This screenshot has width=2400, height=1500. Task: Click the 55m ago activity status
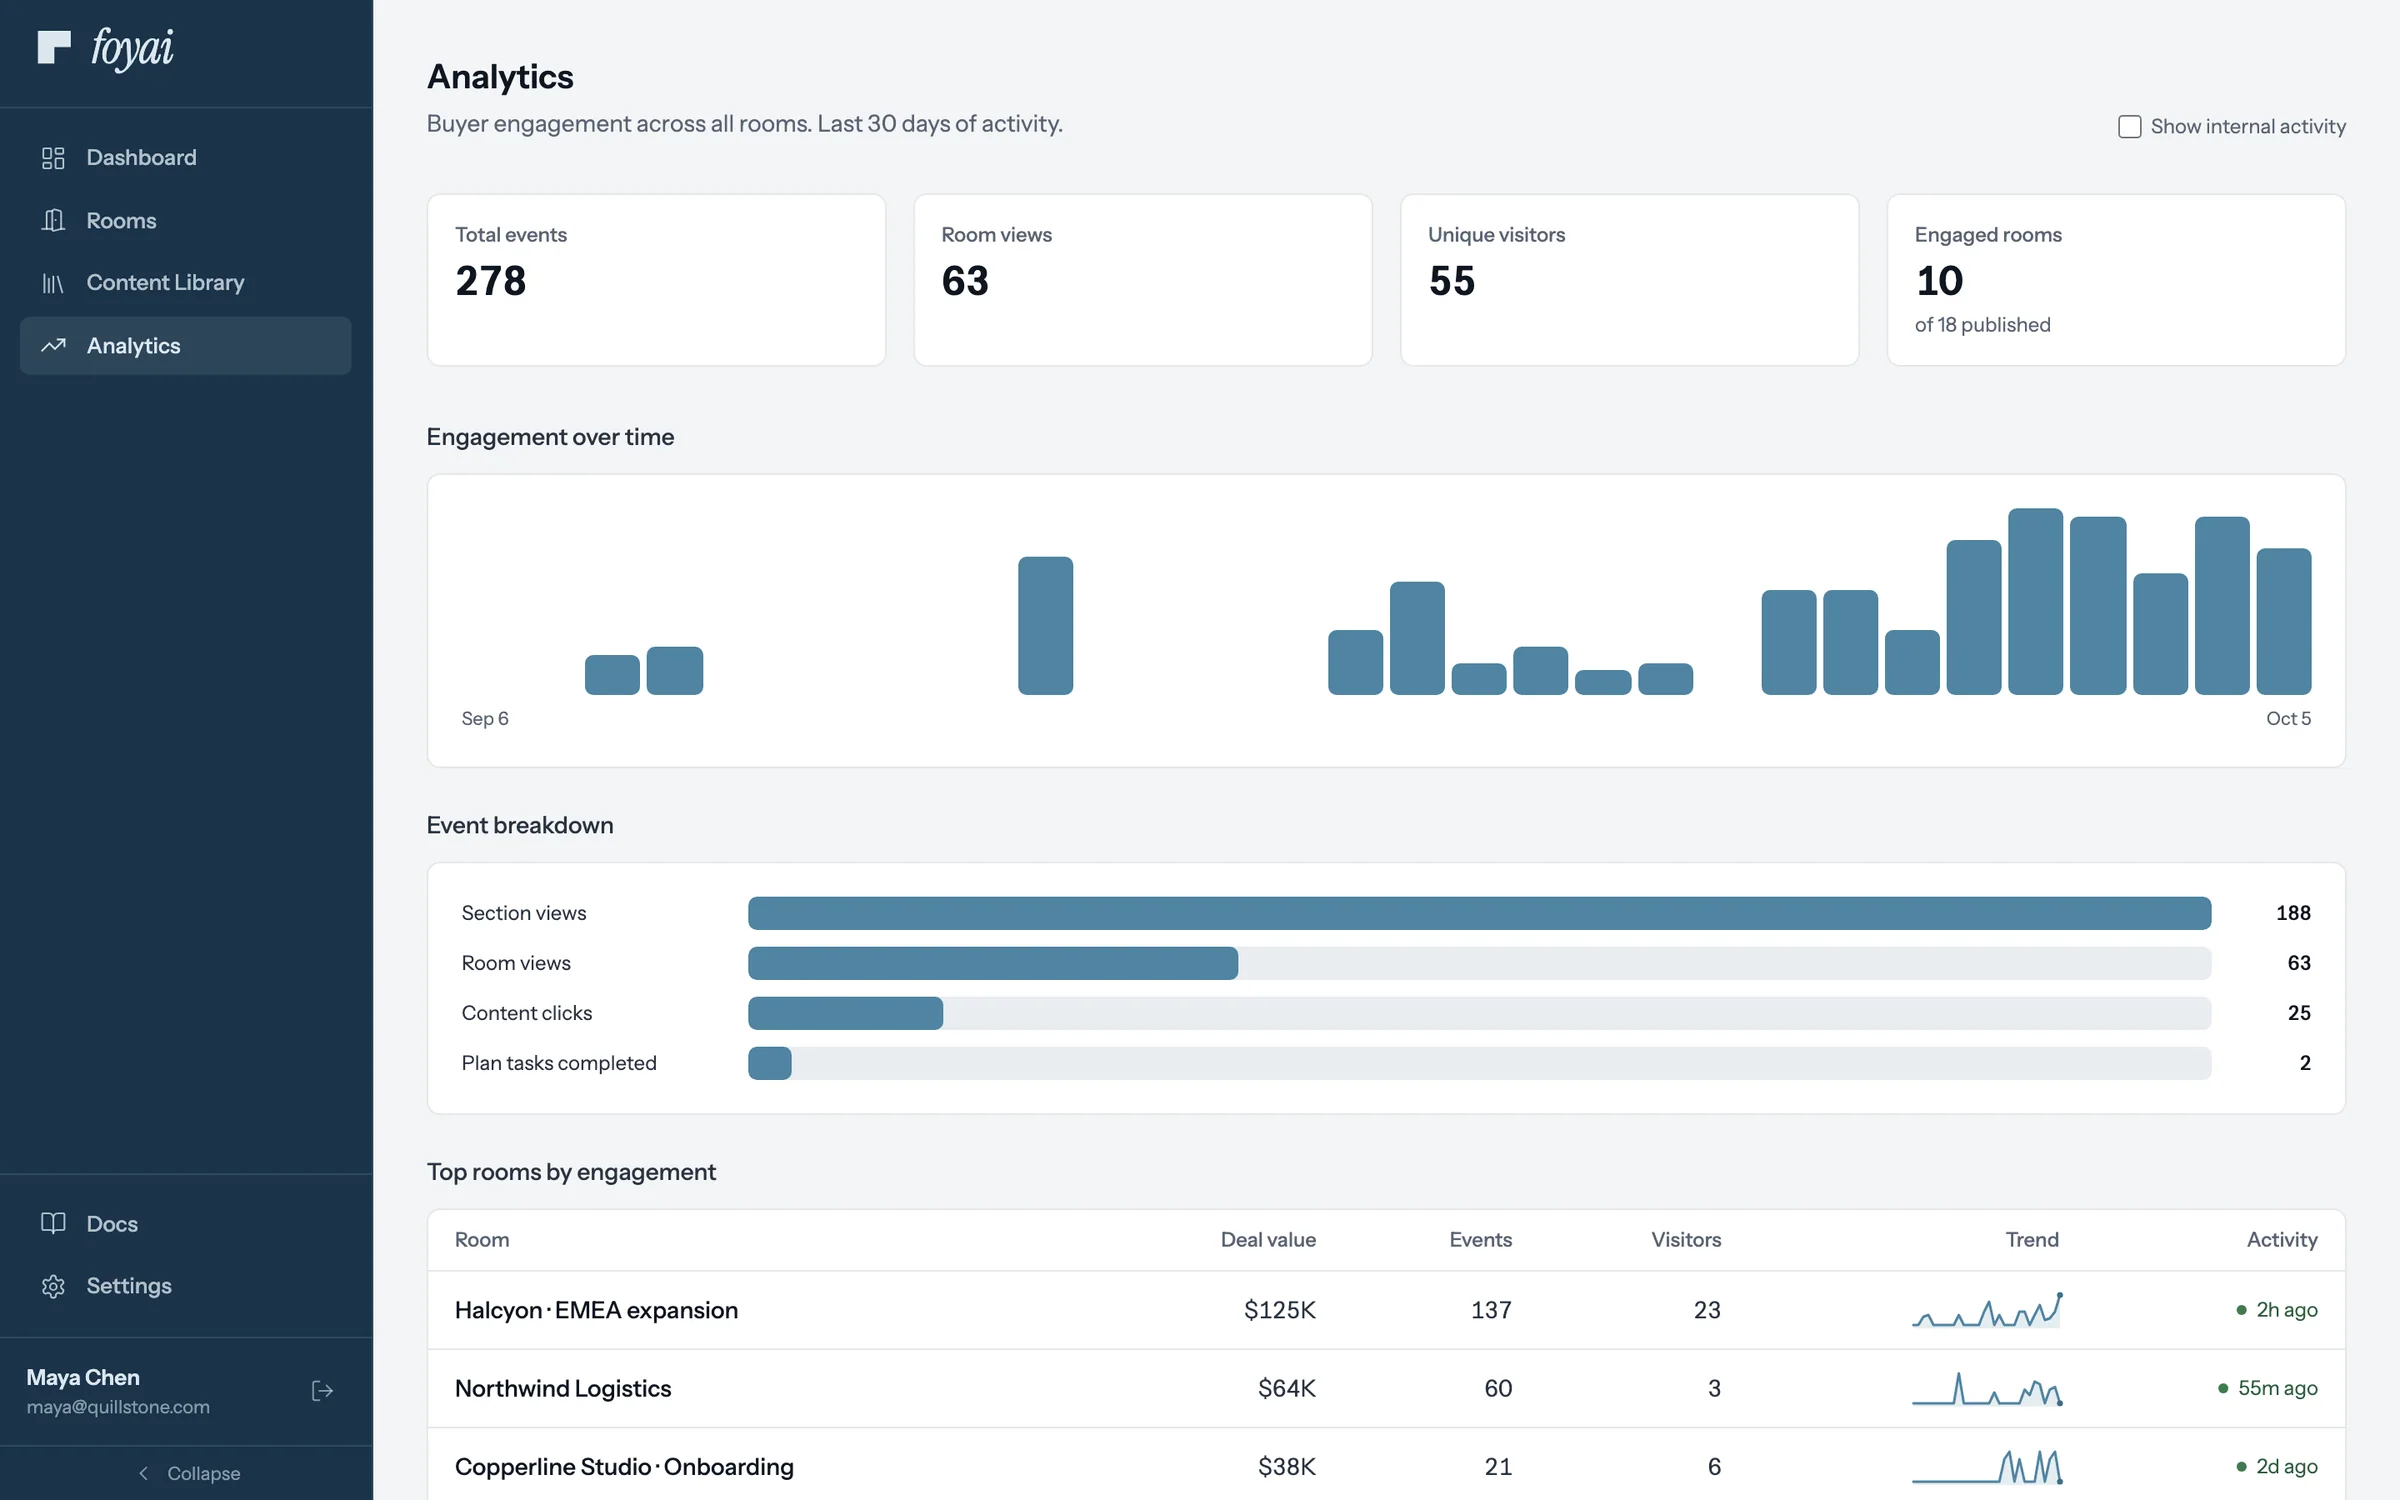[x=2267, y=1388]
